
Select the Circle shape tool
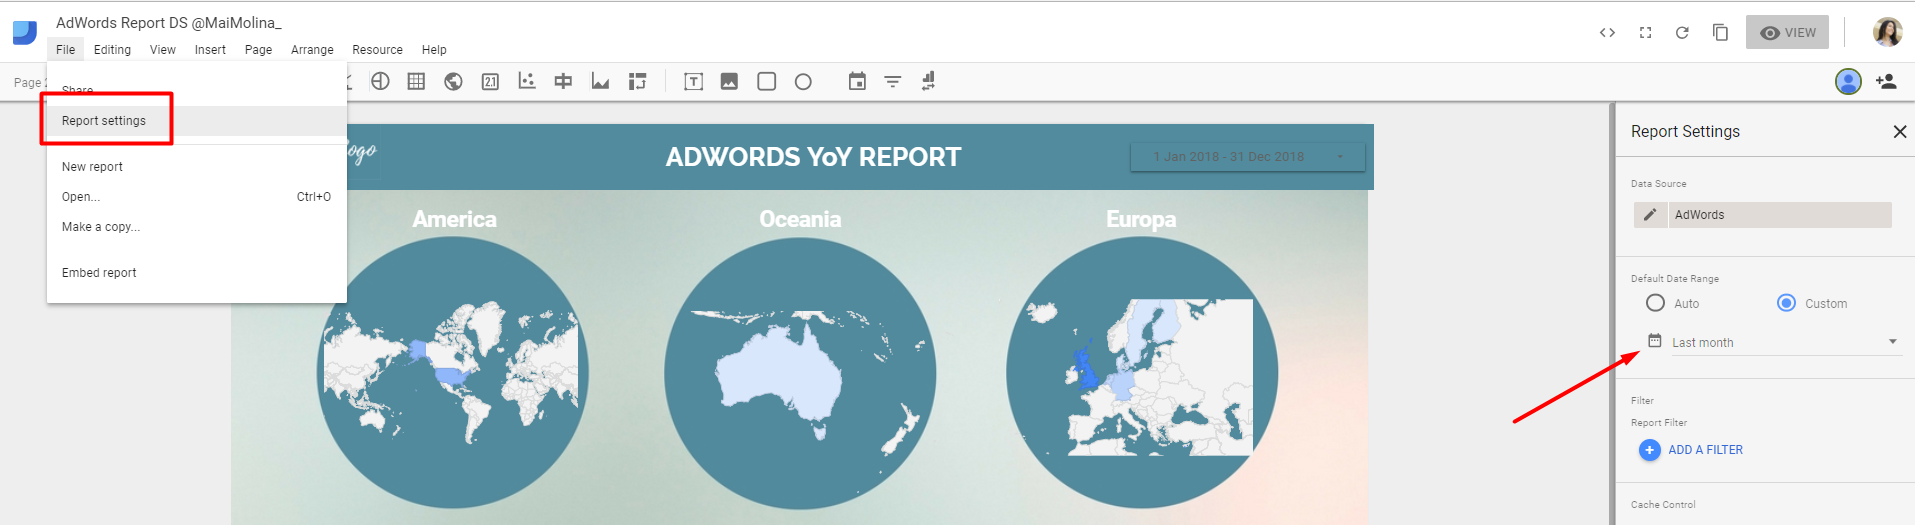pyautogui.click(x=803, y=82)
